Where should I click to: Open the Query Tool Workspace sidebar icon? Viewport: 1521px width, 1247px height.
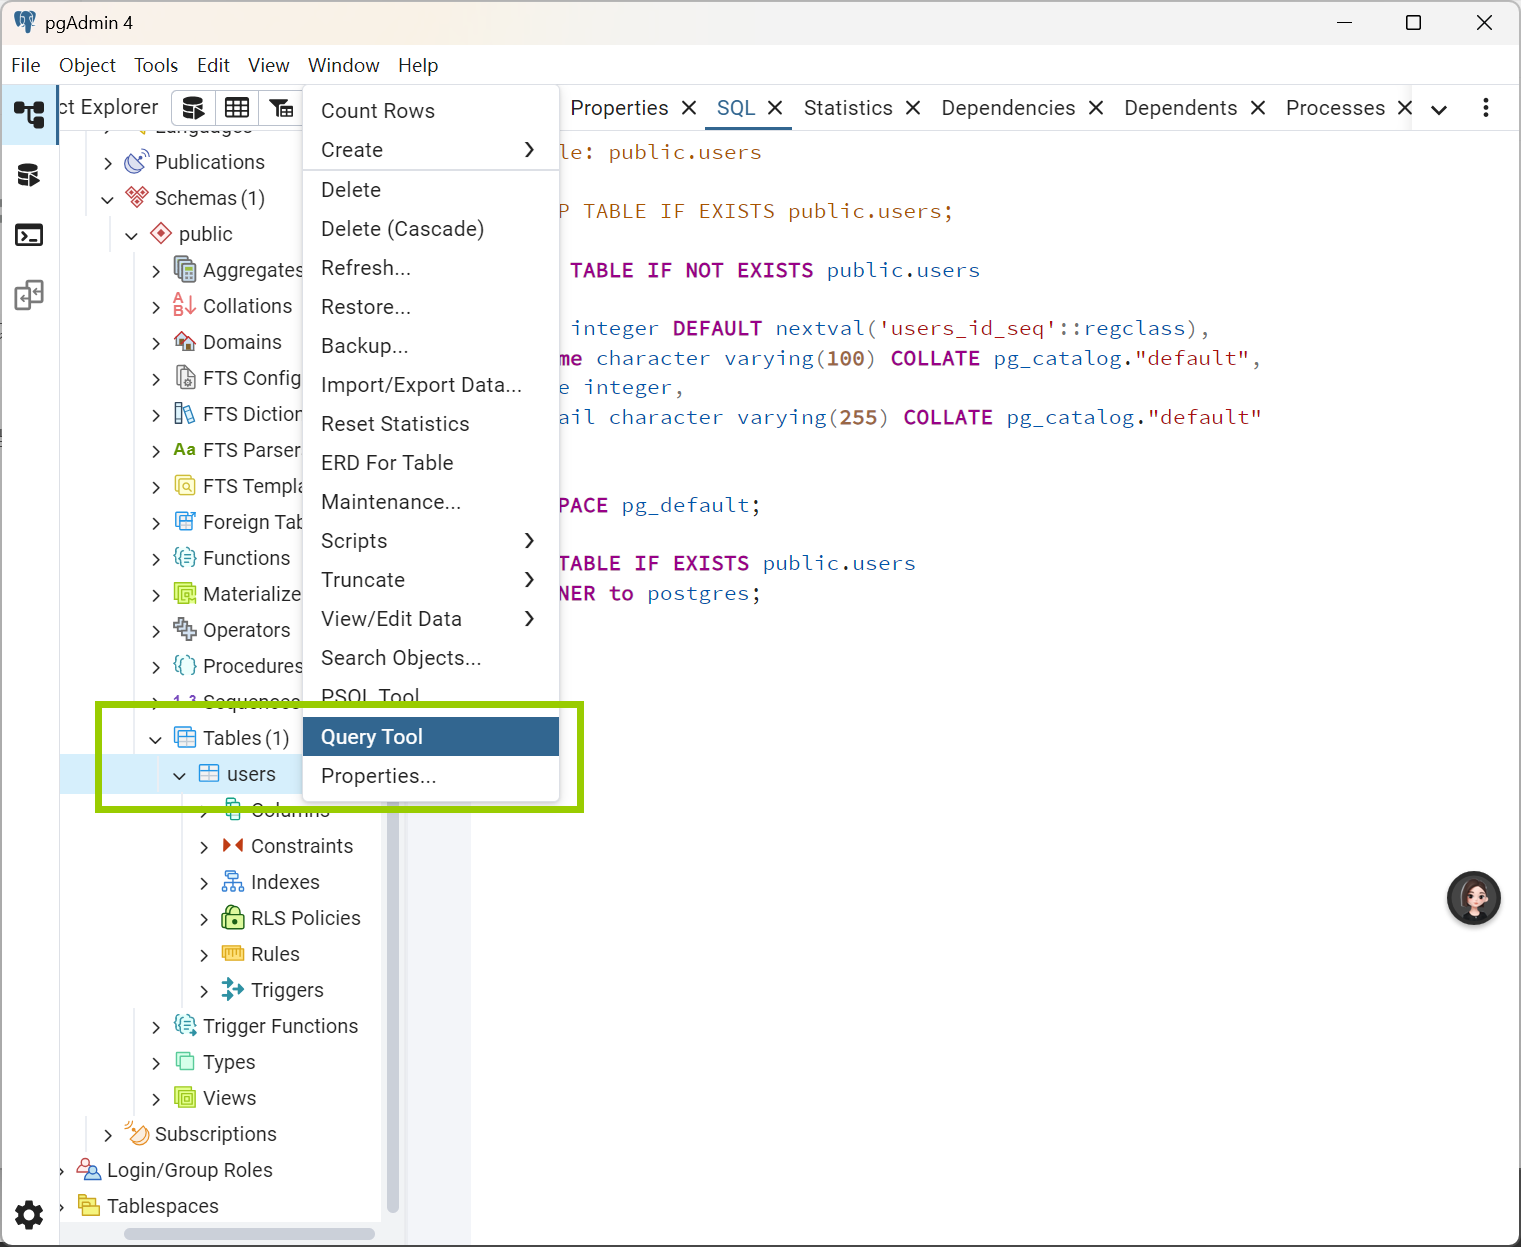coord(29,175)
